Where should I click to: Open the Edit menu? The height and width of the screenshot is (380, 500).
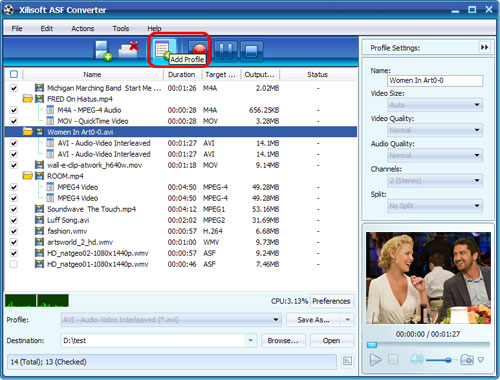pos(47,28)
